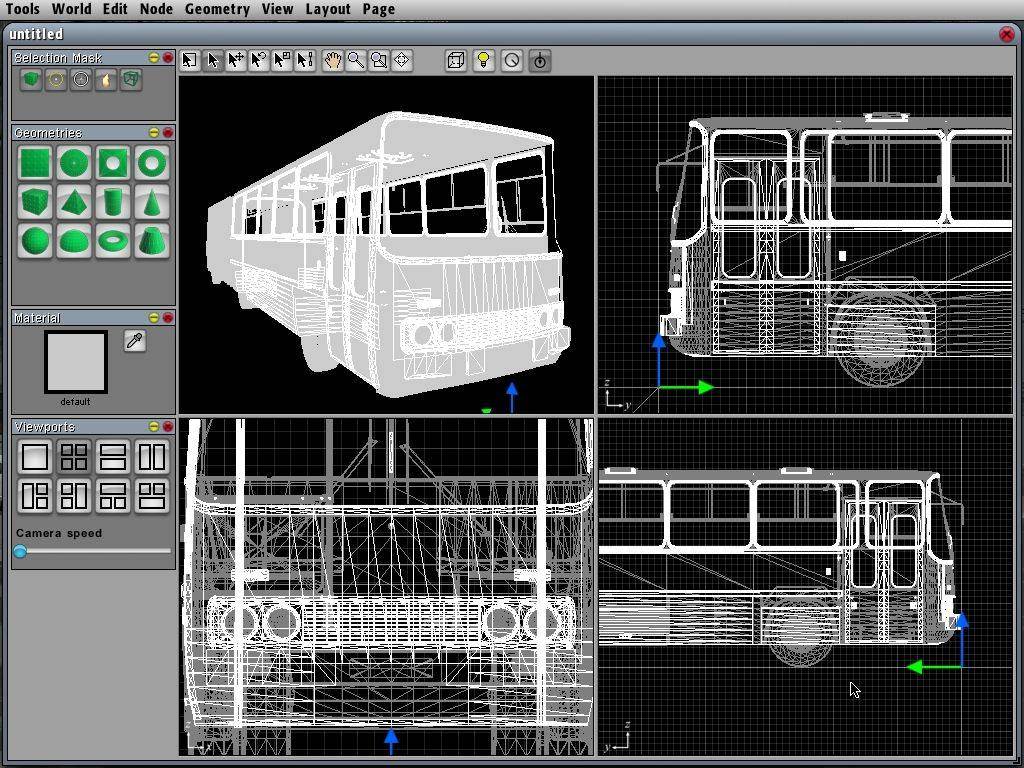Screen dimensions: 1024x768
Task: Open the Layout menu
Action: click(x=327, y=9)
